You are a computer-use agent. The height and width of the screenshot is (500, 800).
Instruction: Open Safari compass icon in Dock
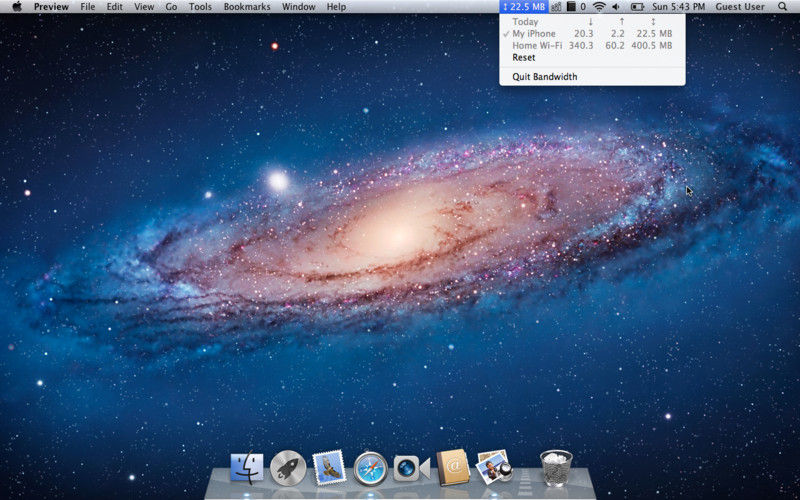[x=370, y=468]
